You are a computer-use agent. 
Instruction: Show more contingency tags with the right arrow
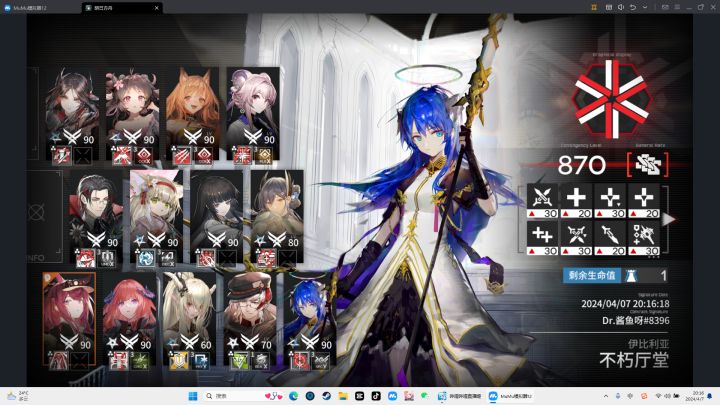pos(669,219)
